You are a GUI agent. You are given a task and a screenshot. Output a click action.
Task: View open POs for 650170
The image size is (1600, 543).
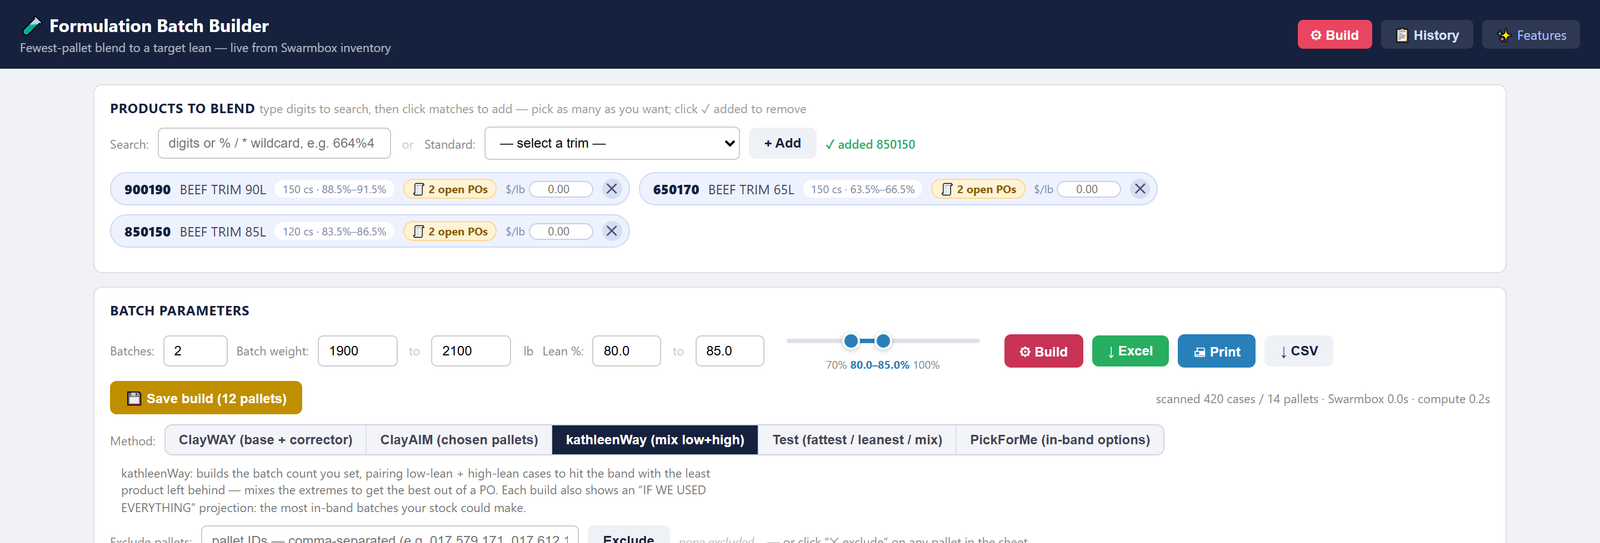point(978,189)
